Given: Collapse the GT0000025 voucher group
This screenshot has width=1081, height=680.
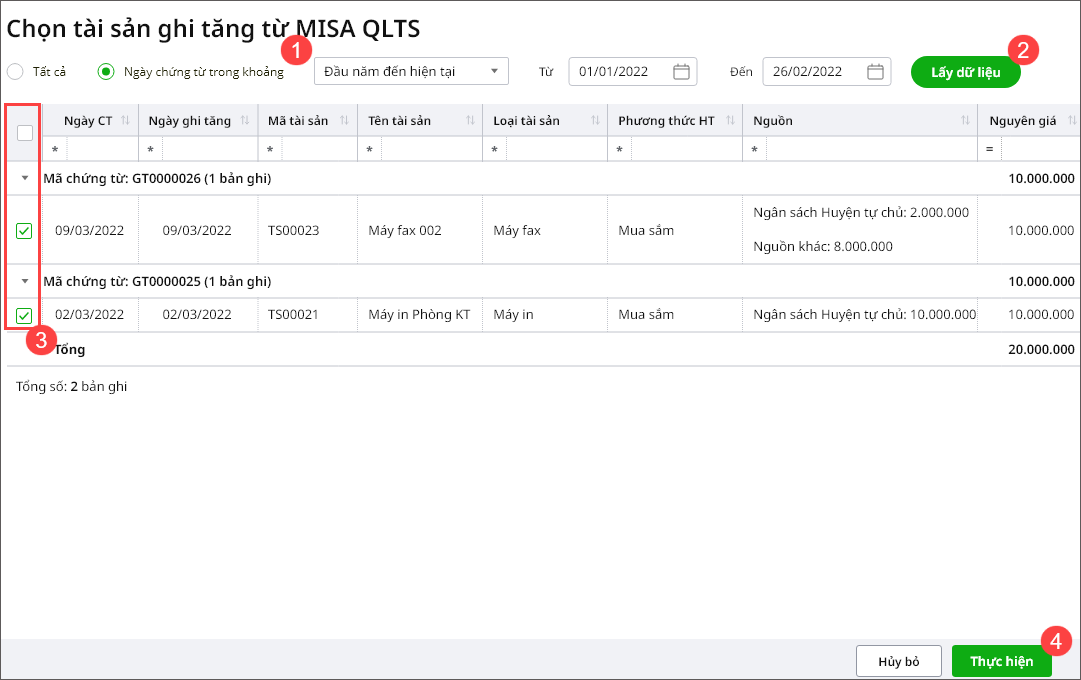Looking at the screenshot, I should (25, 282).
